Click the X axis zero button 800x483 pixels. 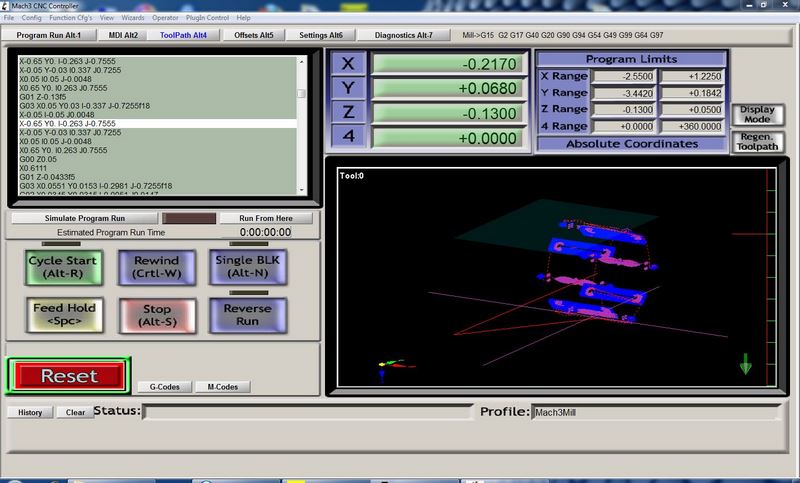pyautogui.click(x=348, y=64)
